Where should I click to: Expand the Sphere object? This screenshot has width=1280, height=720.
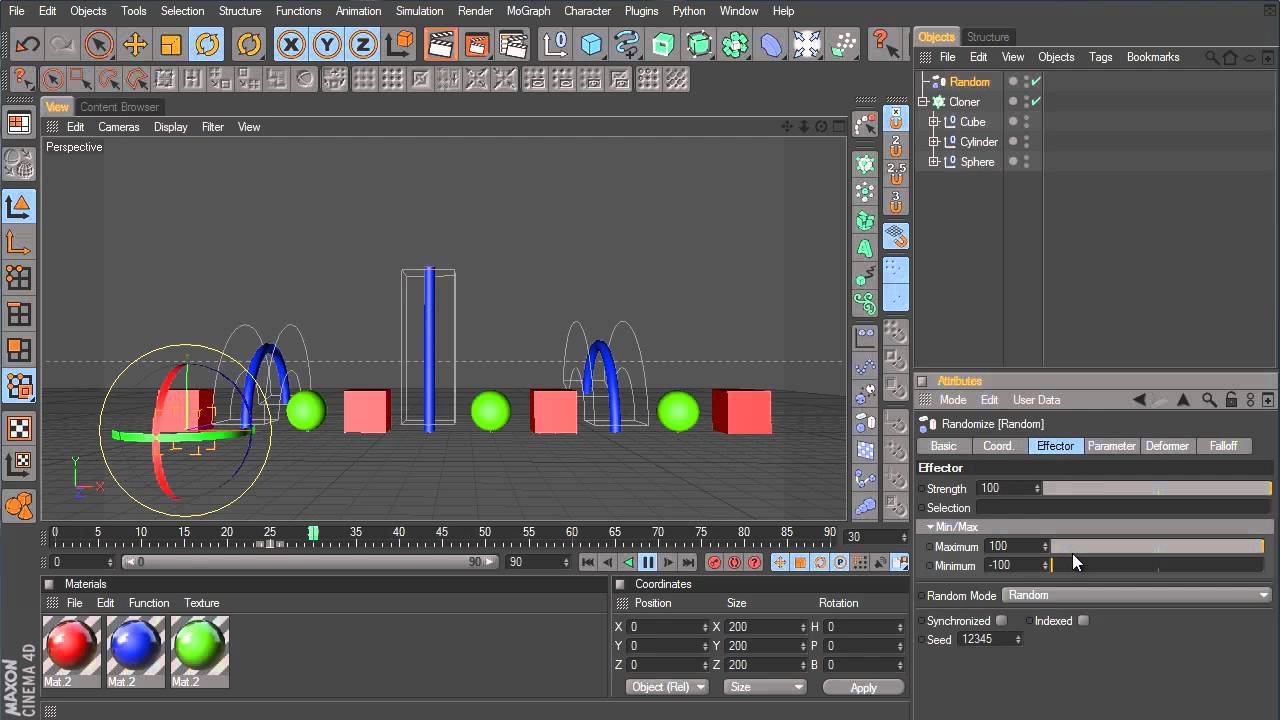point(934,162)
